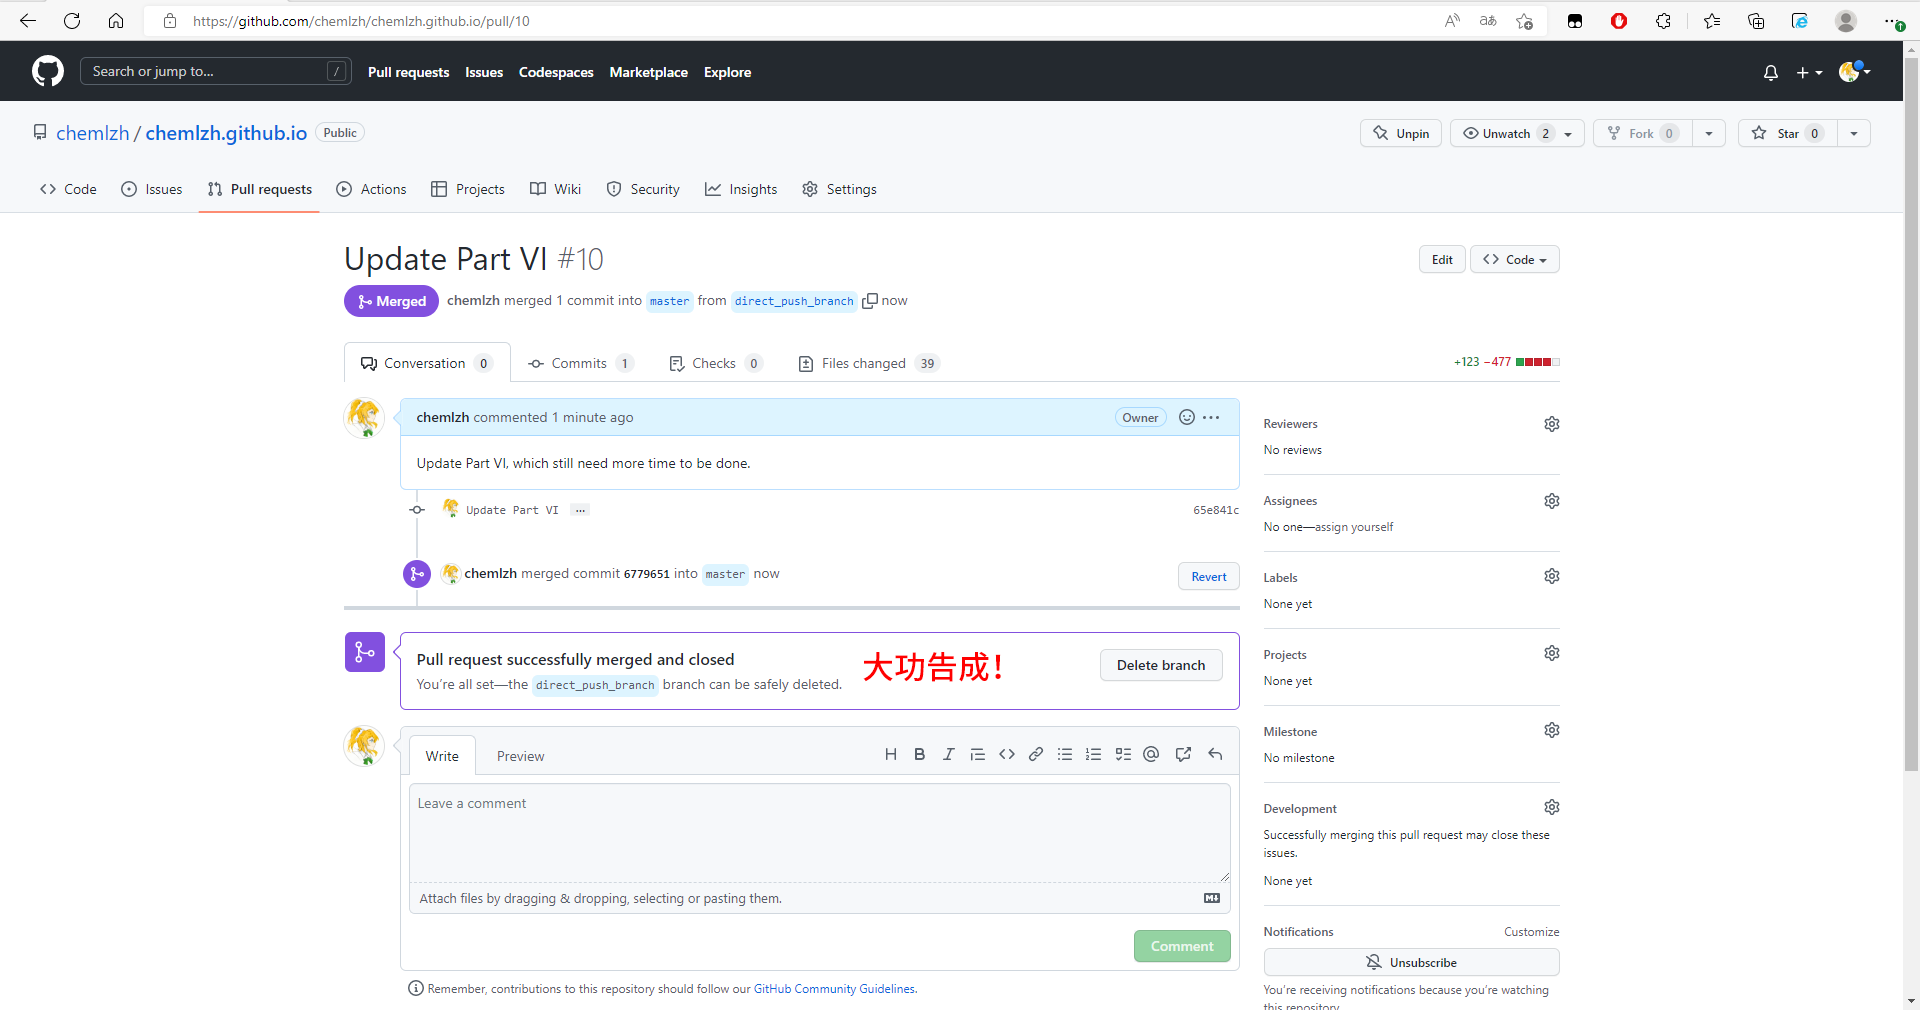Click the Leave a comment text area
This screenshot has height=1010, width=1920.
[819, 832]
